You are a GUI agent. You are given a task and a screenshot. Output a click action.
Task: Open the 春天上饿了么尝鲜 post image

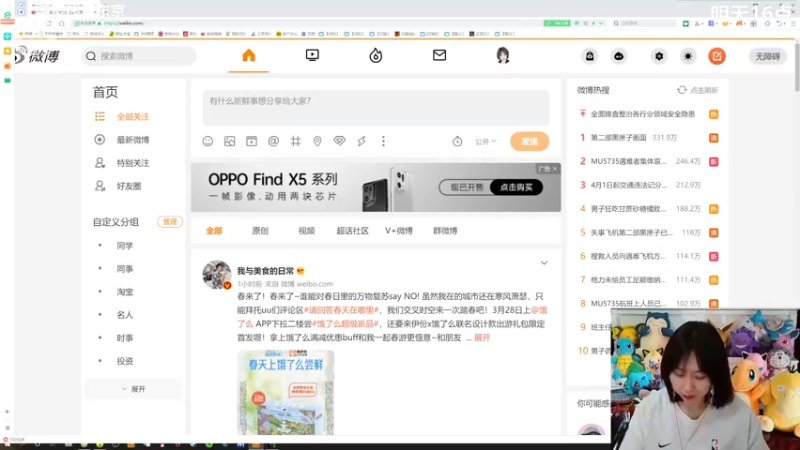pyautogui.click(x=285, y=392)
